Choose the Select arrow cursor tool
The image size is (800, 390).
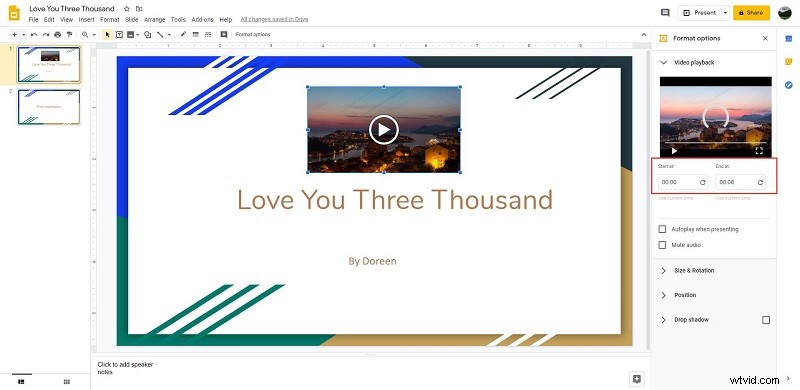pos(107,35)
